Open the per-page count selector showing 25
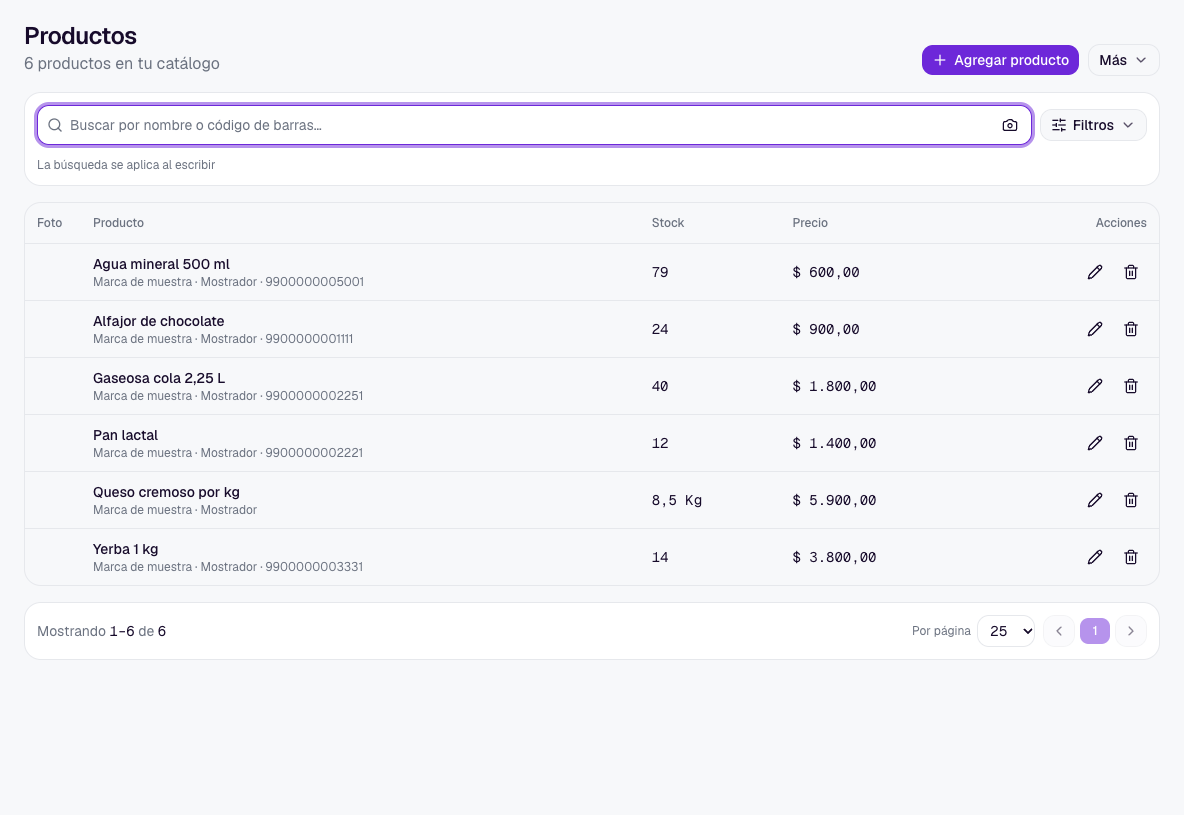The width and height of the screenshot is (1184, 815). point(1006,631)
